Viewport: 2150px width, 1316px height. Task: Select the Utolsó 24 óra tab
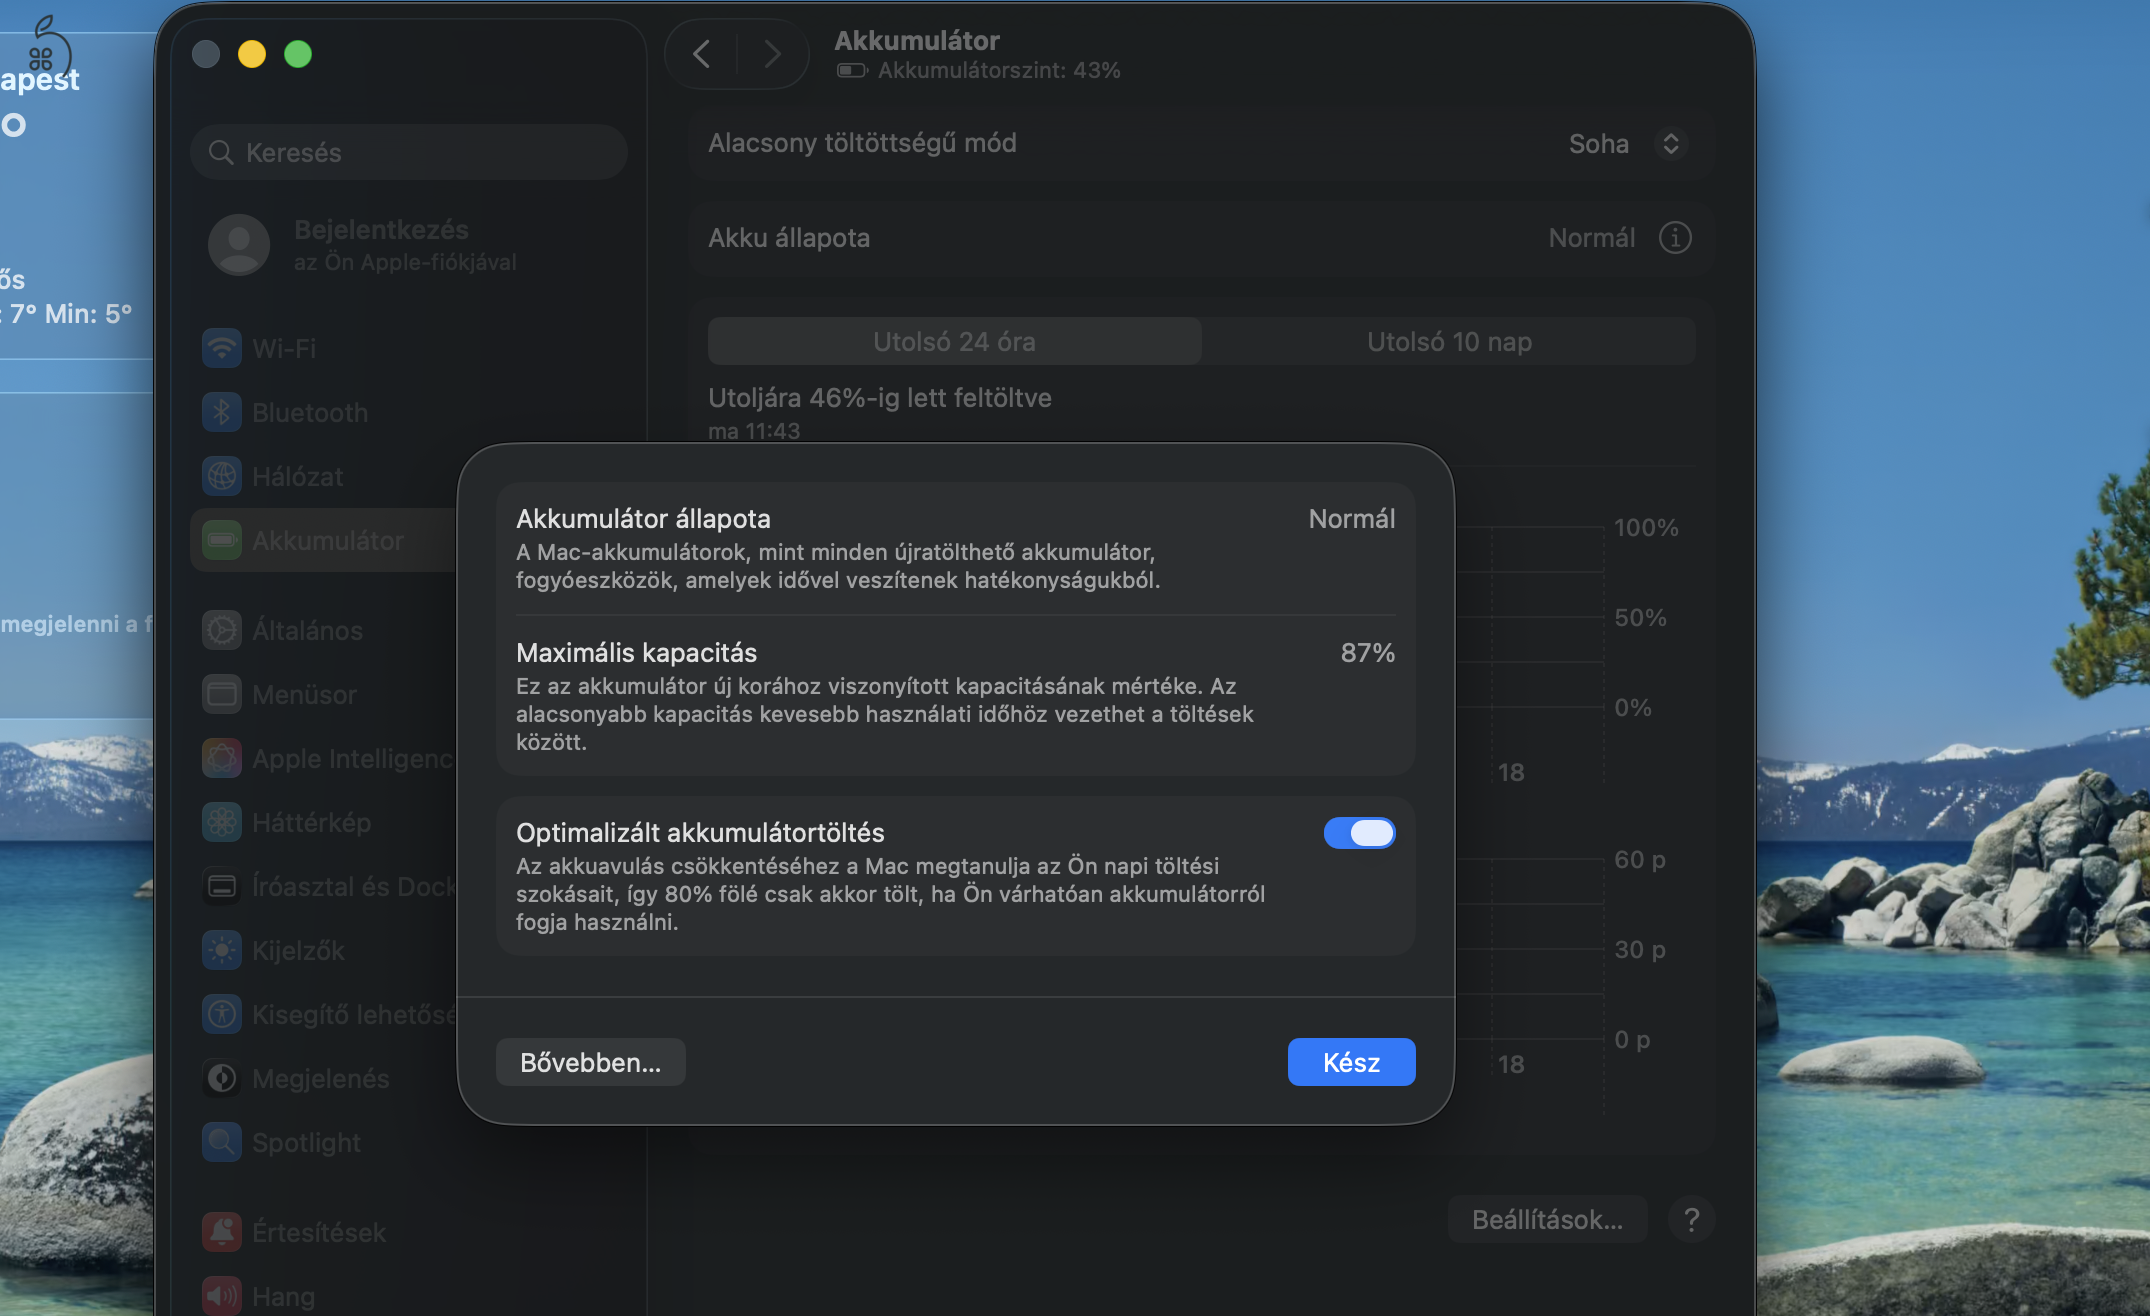[953, 341]
